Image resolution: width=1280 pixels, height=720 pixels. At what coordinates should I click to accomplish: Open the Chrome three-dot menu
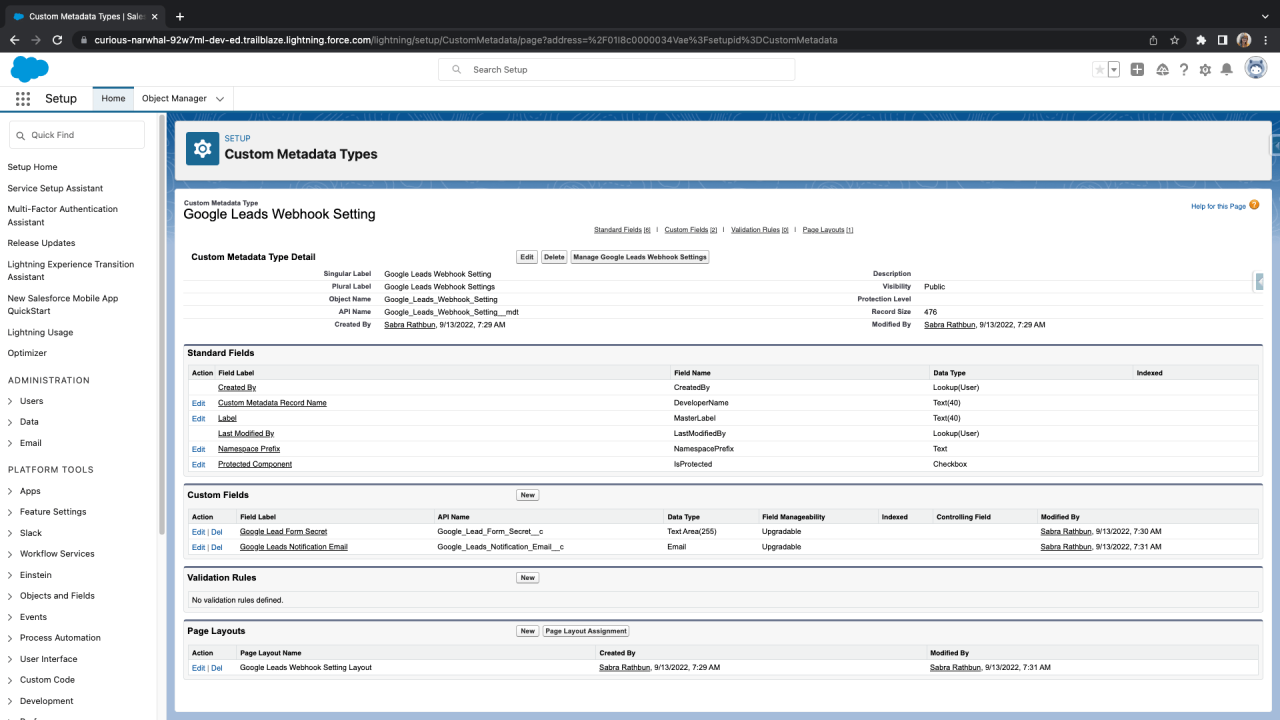click(1266, 40)
